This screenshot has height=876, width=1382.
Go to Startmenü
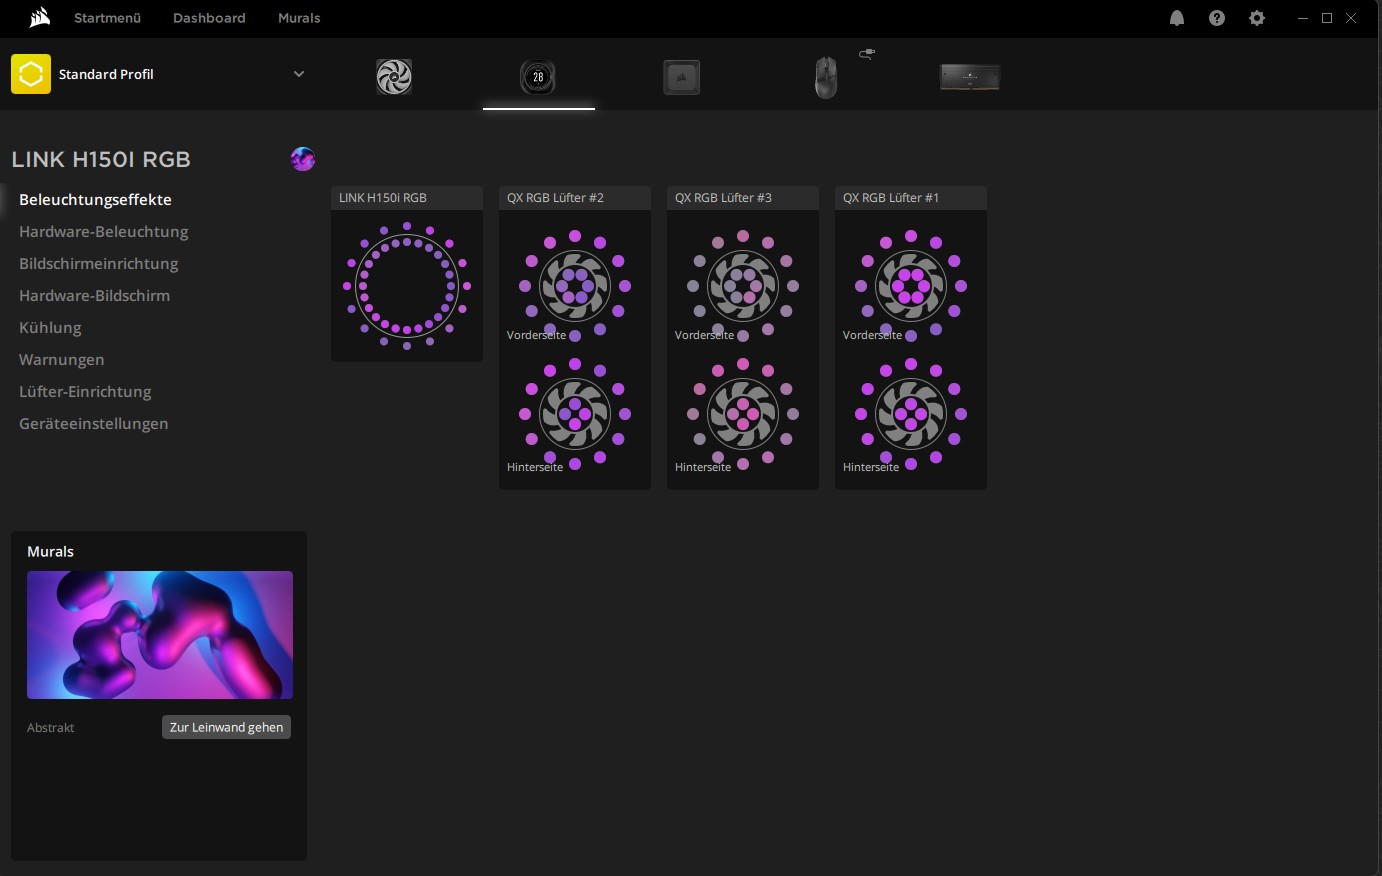pyautogui.click(x=107, y=18)
